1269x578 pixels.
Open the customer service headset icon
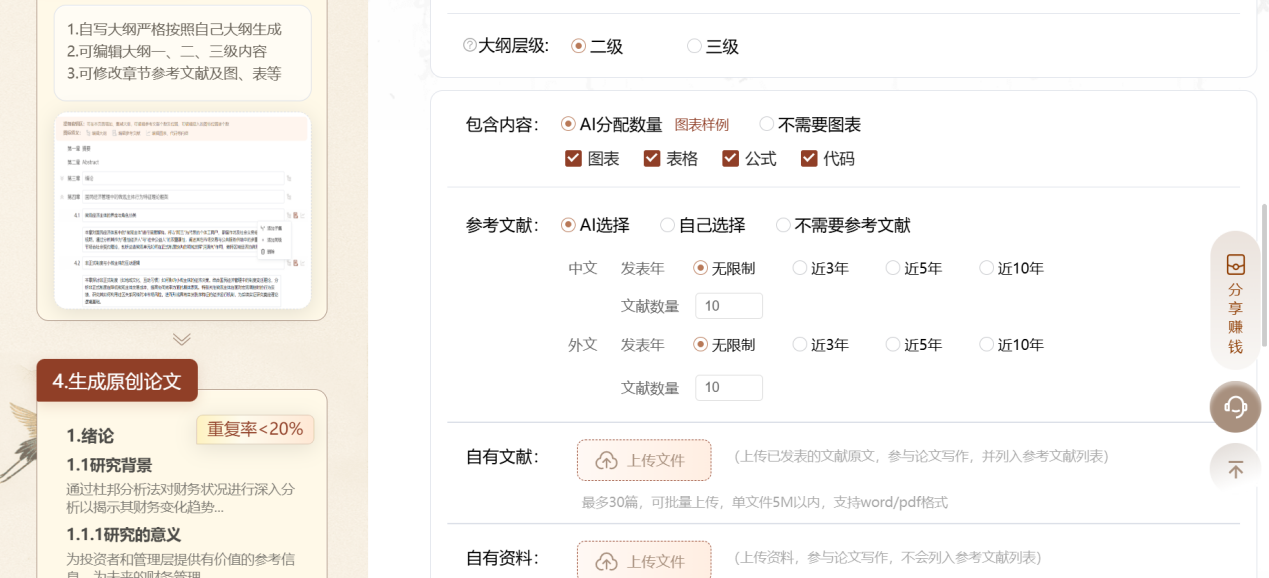[1235, 407]
